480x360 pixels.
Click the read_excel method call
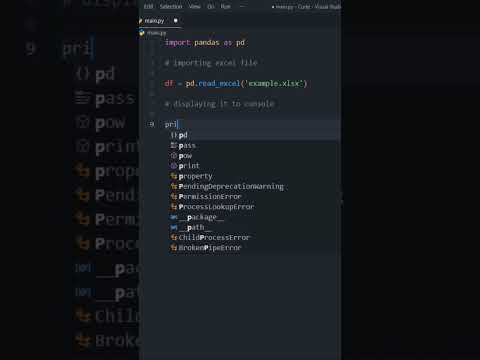click(x=219, y=83)
